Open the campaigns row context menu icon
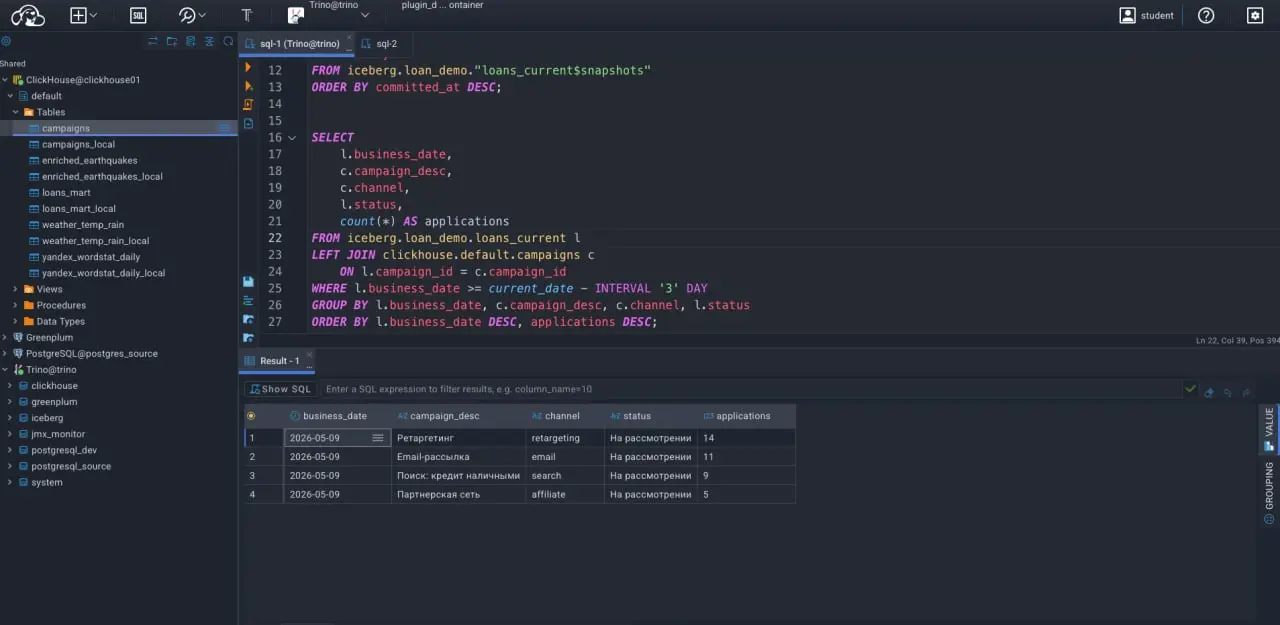1280x625 pixels. (x=225, y=128)
